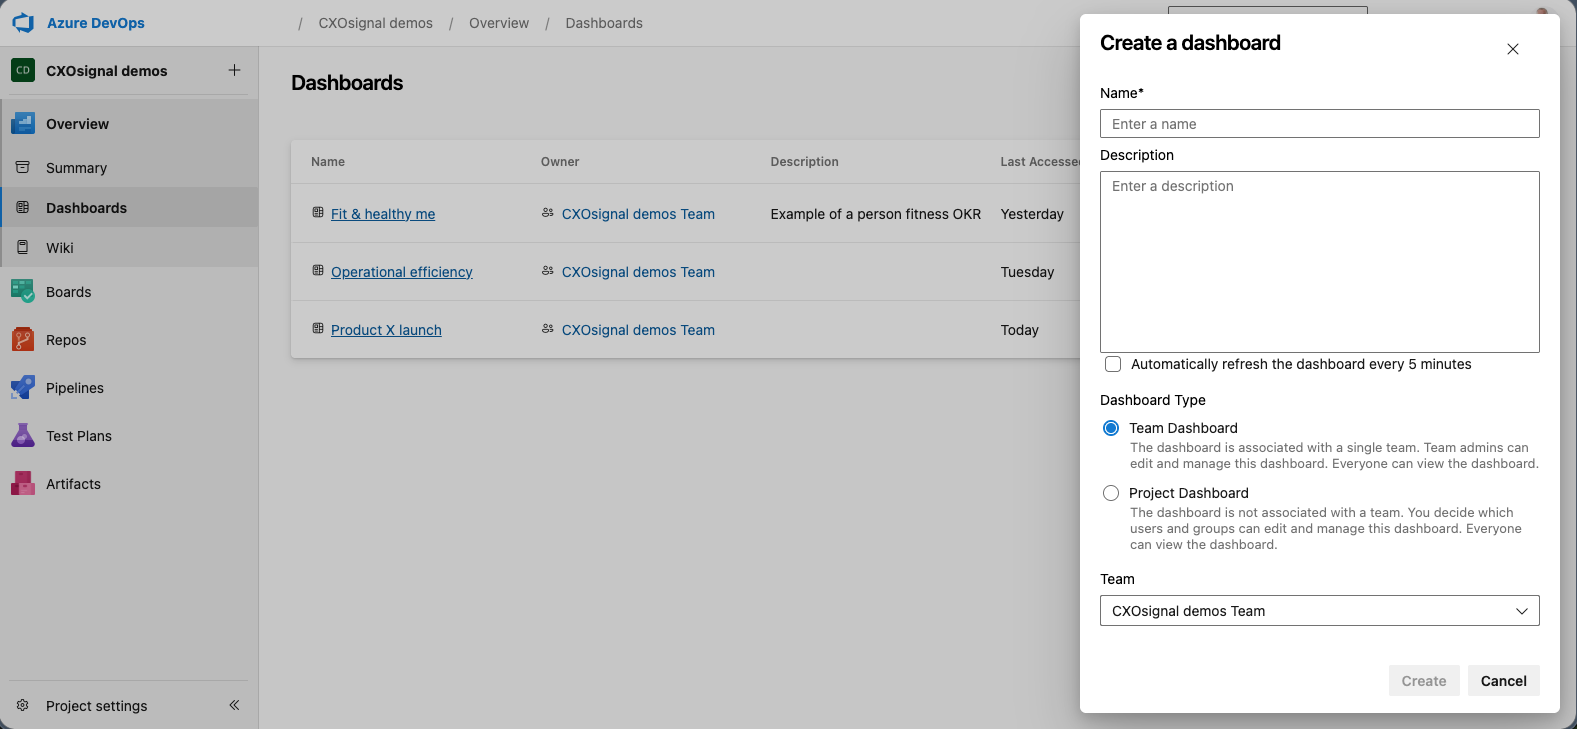The width and height of the screenshot is (1577, 729).
Task: Close the Create a dashboard panel
Action: coord(1513,49)
